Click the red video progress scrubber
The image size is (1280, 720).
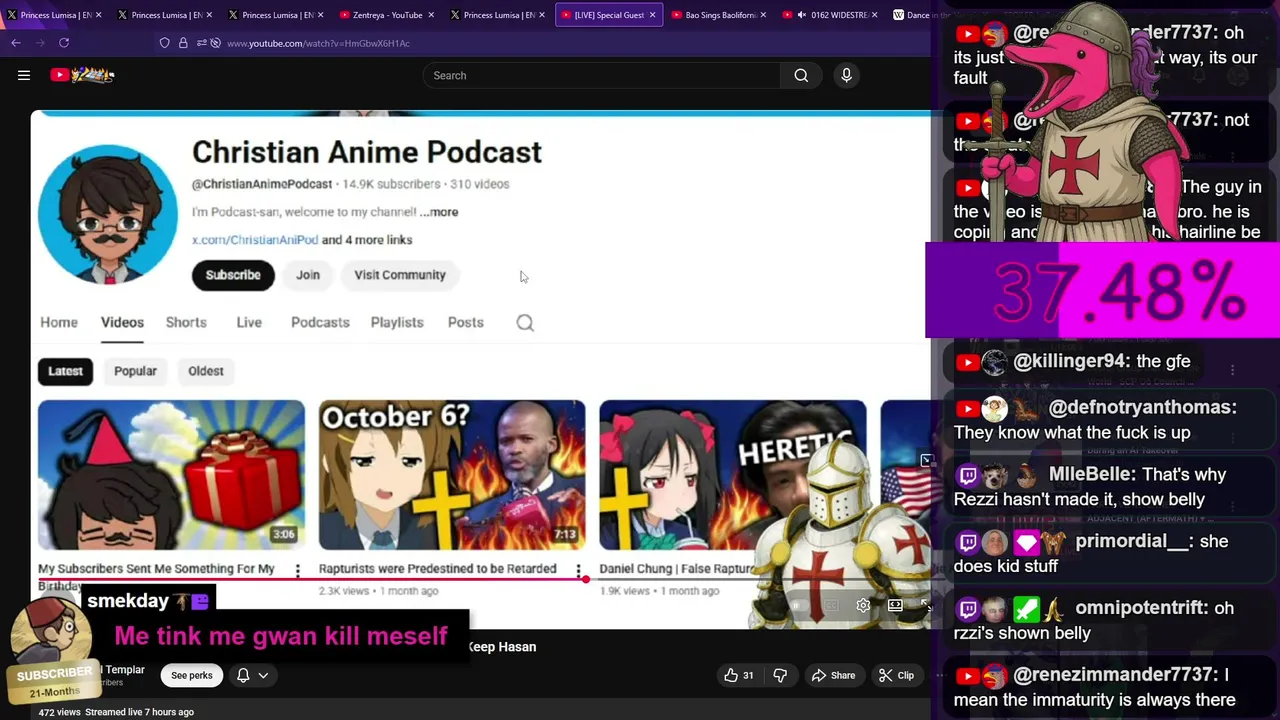[x=585, y=579]
